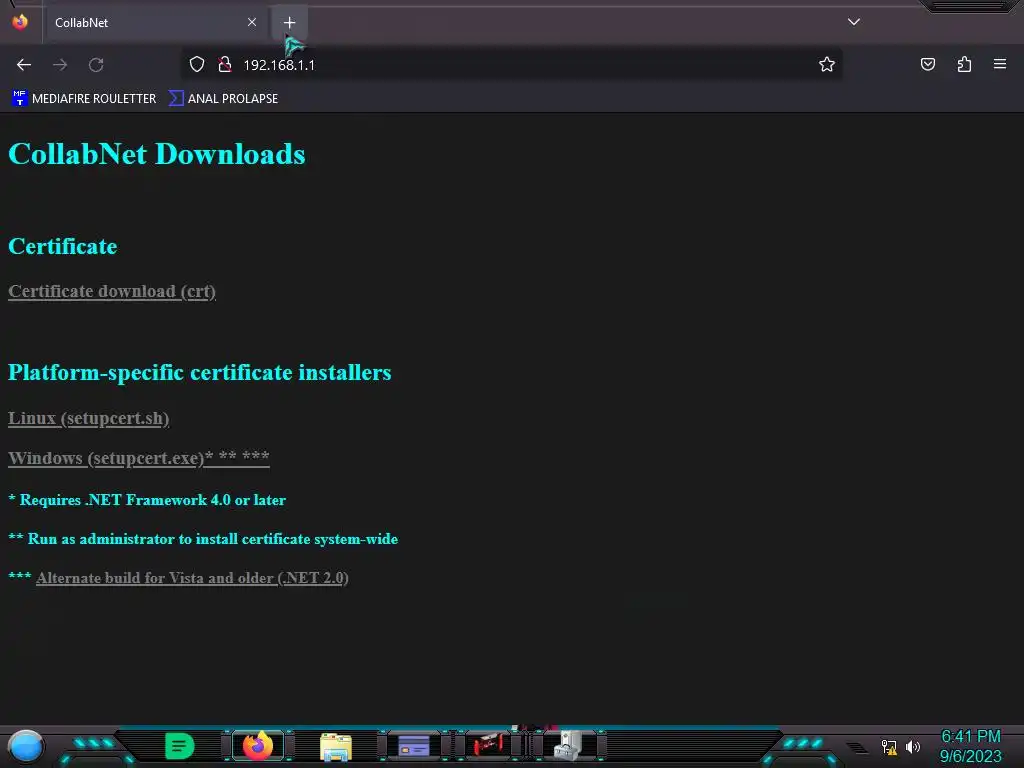Open a new tab

tap(289, 22)
